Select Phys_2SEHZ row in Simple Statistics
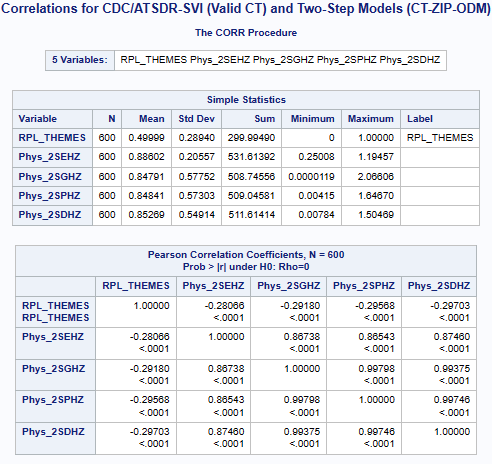Image resolution: width=492 pixels, height=464 pixels. (246, 157)
